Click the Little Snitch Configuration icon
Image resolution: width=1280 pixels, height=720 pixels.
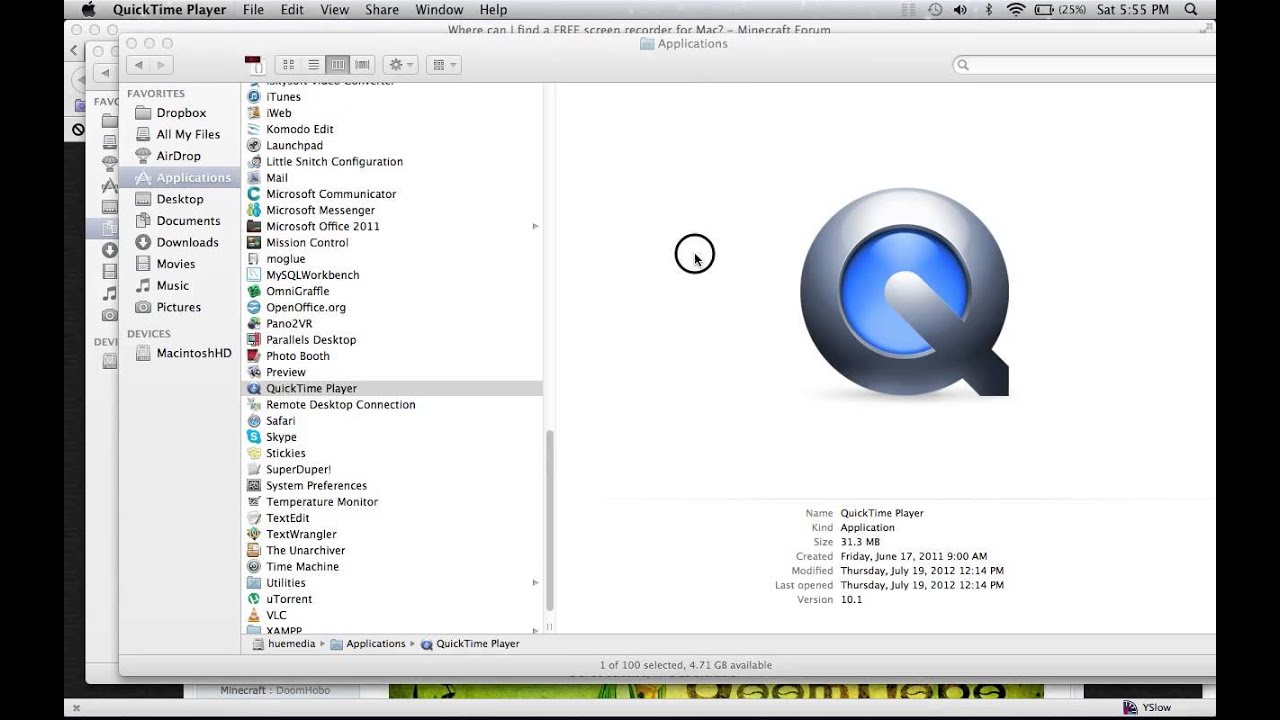[x=254, y=161]
